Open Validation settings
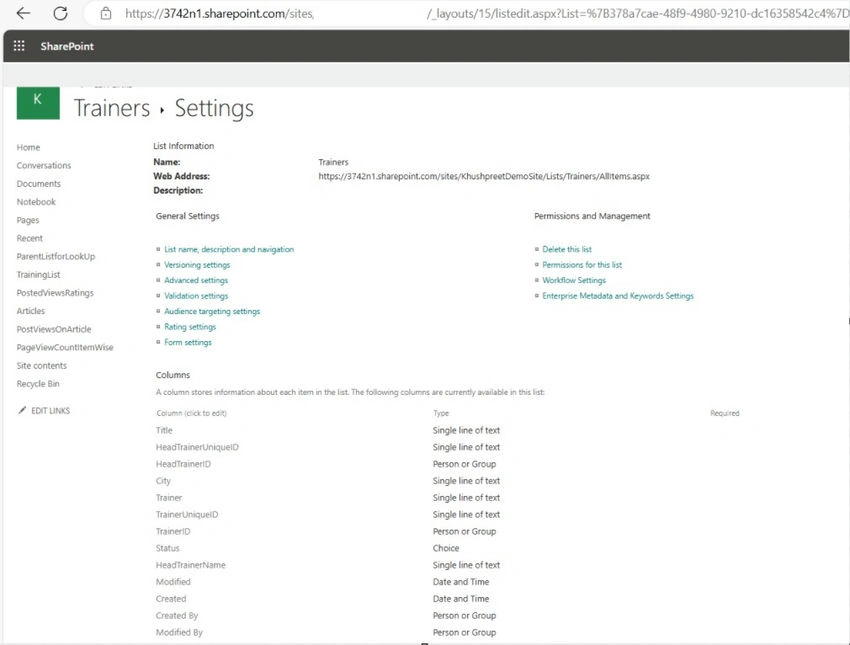 tap(196, 296)
